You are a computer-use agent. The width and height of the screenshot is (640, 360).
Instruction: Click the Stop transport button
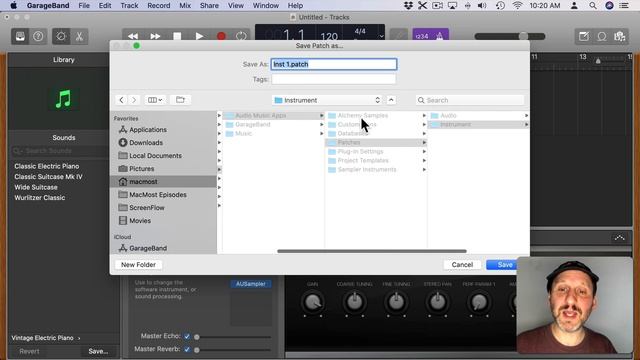click(177, 37)
